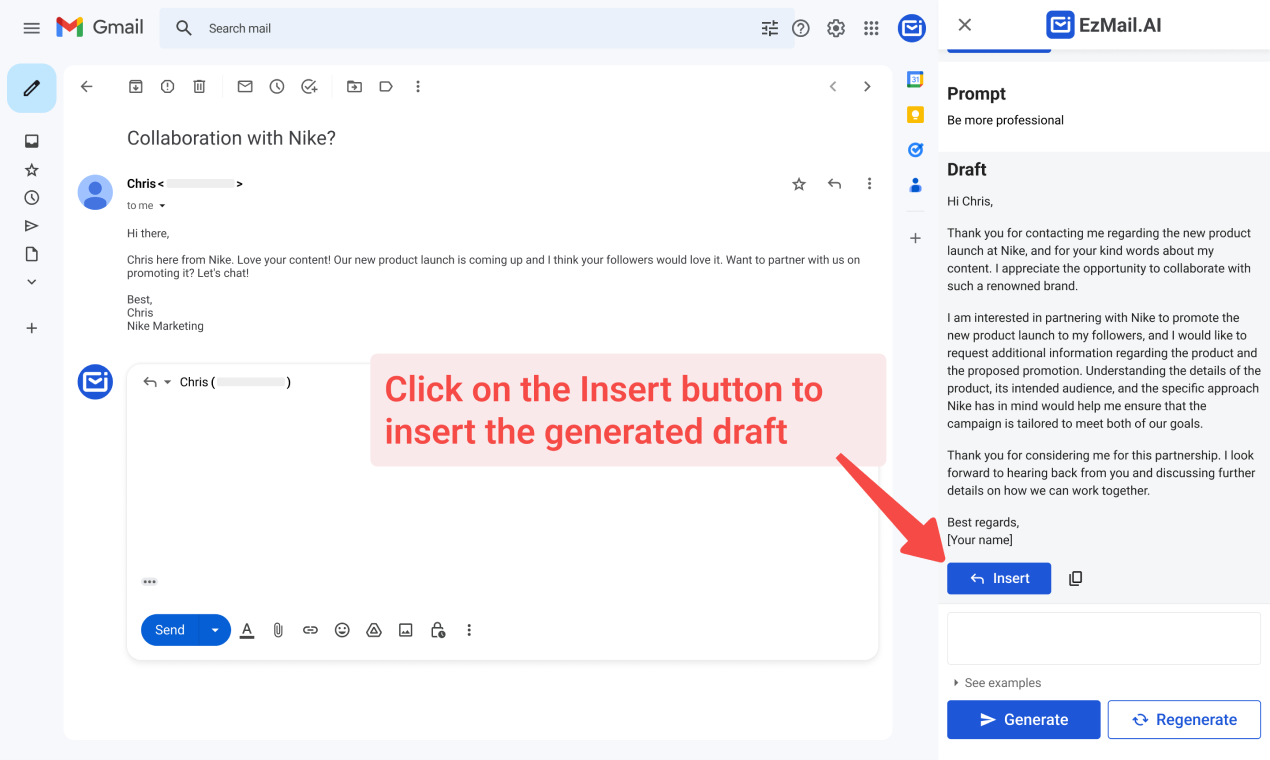Show trimmed content ellipsis in reply
The width and height of the screenshot is (1270, 760).
coord(149,582)
